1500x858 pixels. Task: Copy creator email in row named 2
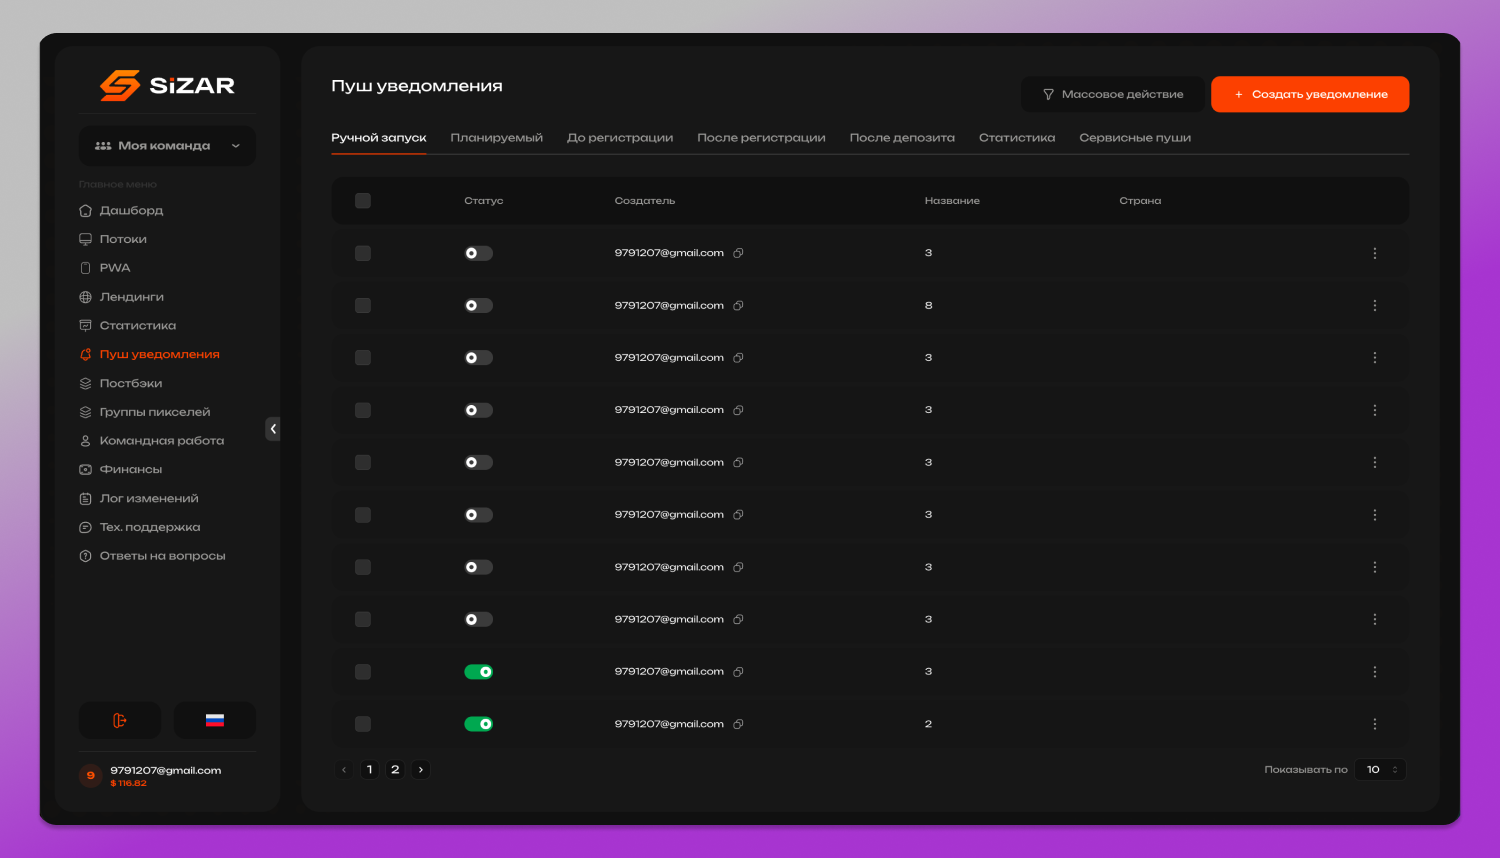738,724
